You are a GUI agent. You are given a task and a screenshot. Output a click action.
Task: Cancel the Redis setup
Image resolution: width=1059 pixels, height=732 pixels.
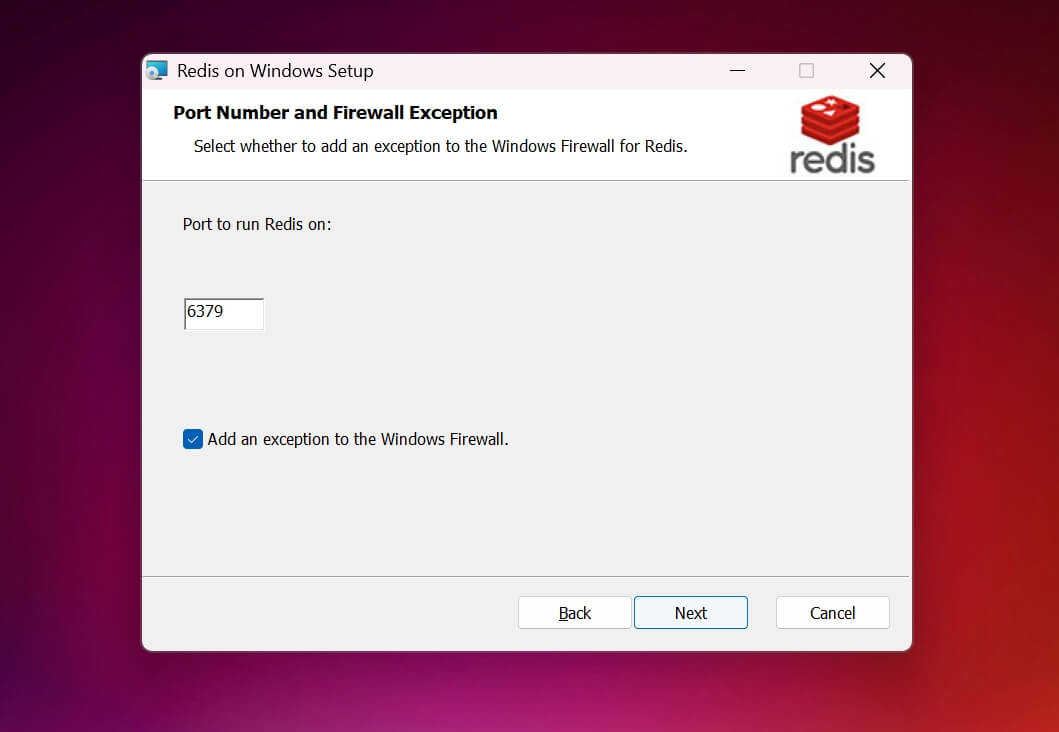tap(832, 612)
